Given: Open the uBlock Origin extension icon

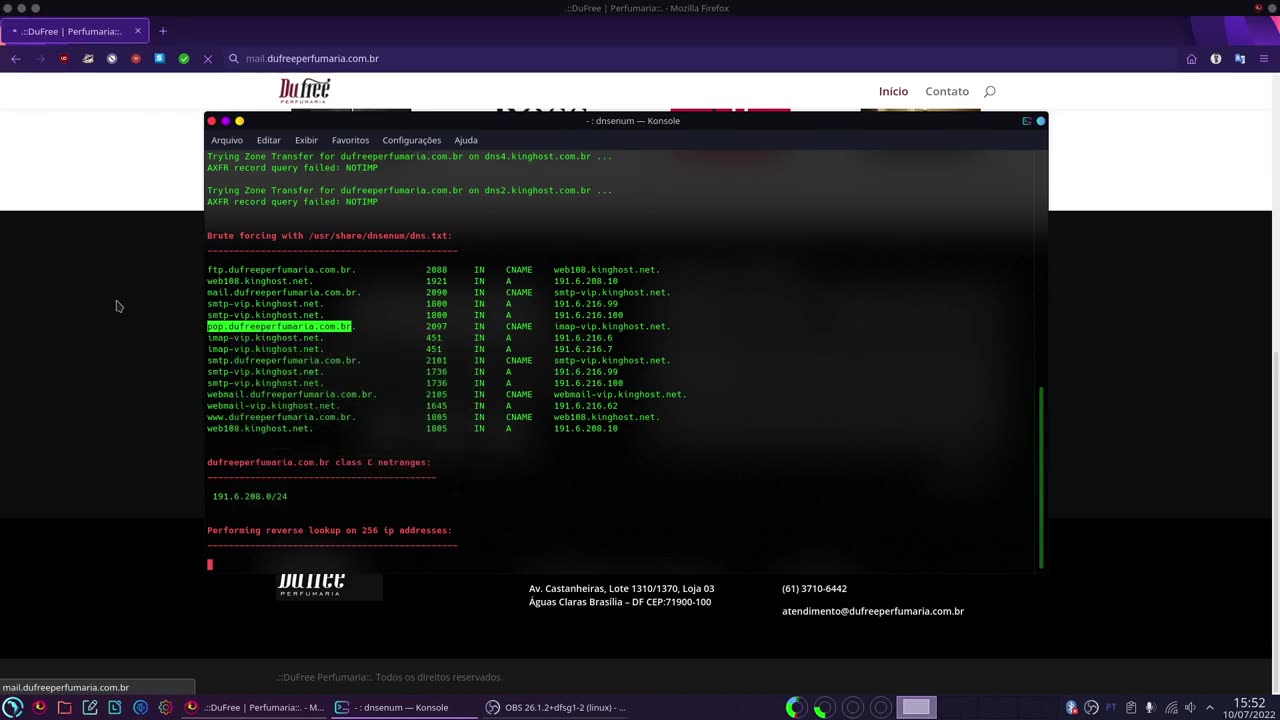Looking at the screenshot, I should (64, 59).
